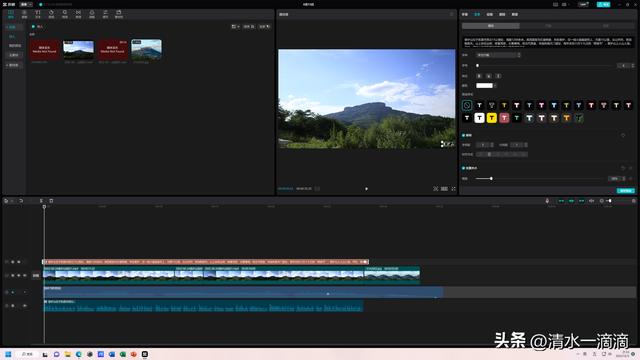The height and width of the screenshot is (360, 640).
Task: Click the preview aspect ratio icon
Action: [x=444, y=189]
